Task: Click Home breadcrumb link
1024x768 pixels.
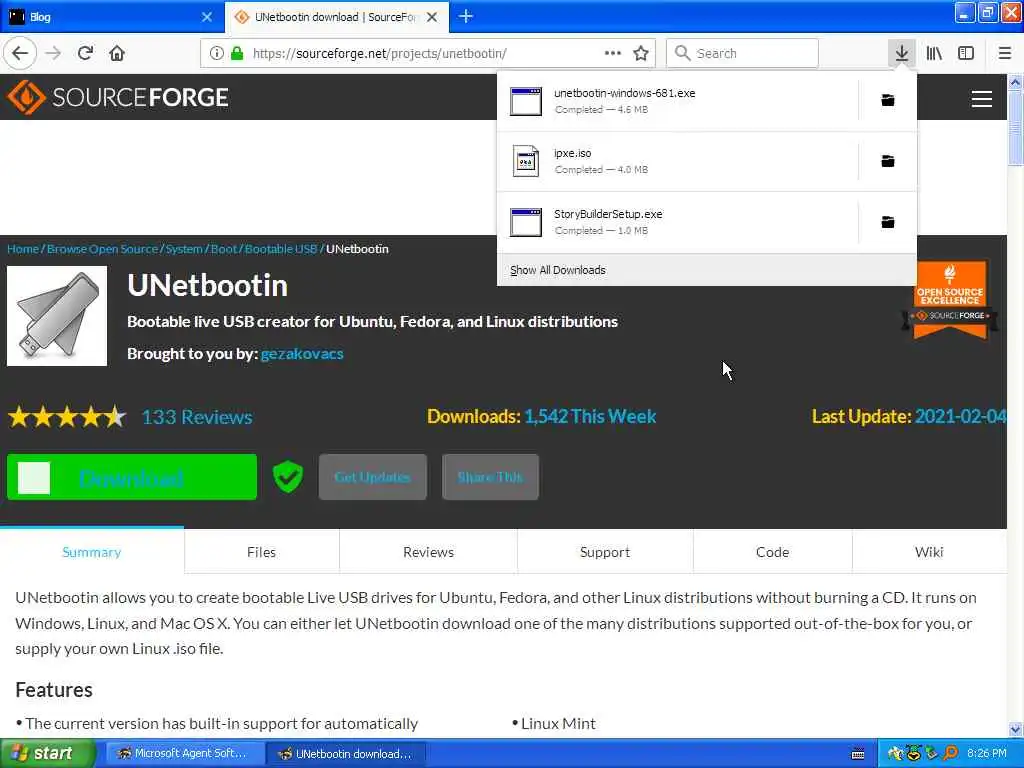Action: tap(23, 249)
